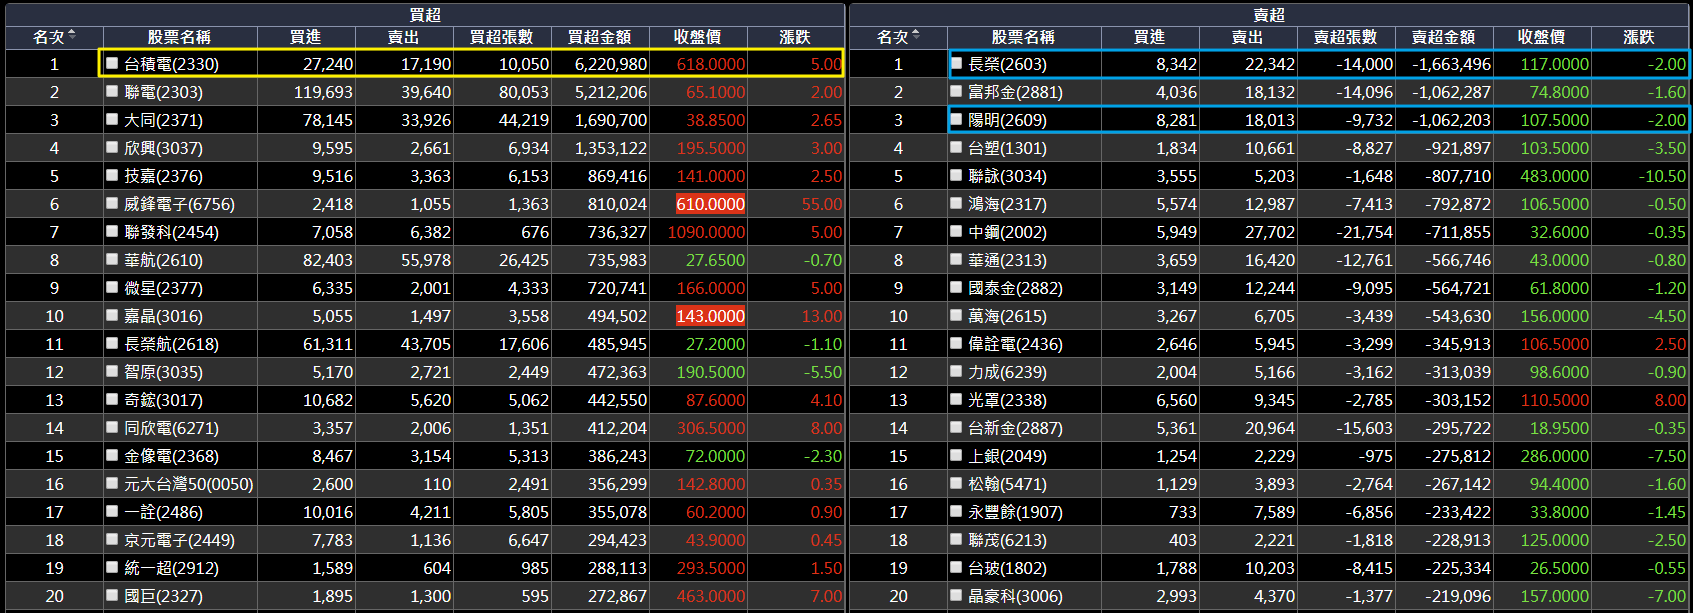
Task: Open stock 微星(2377)
Action: click(163, 288)
